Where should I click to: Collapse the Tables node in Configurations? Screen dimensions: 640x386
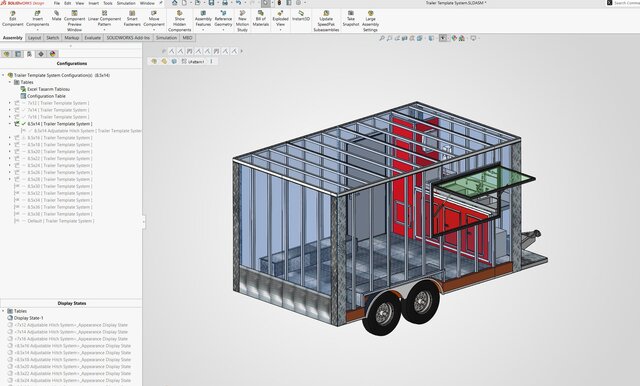10,82
